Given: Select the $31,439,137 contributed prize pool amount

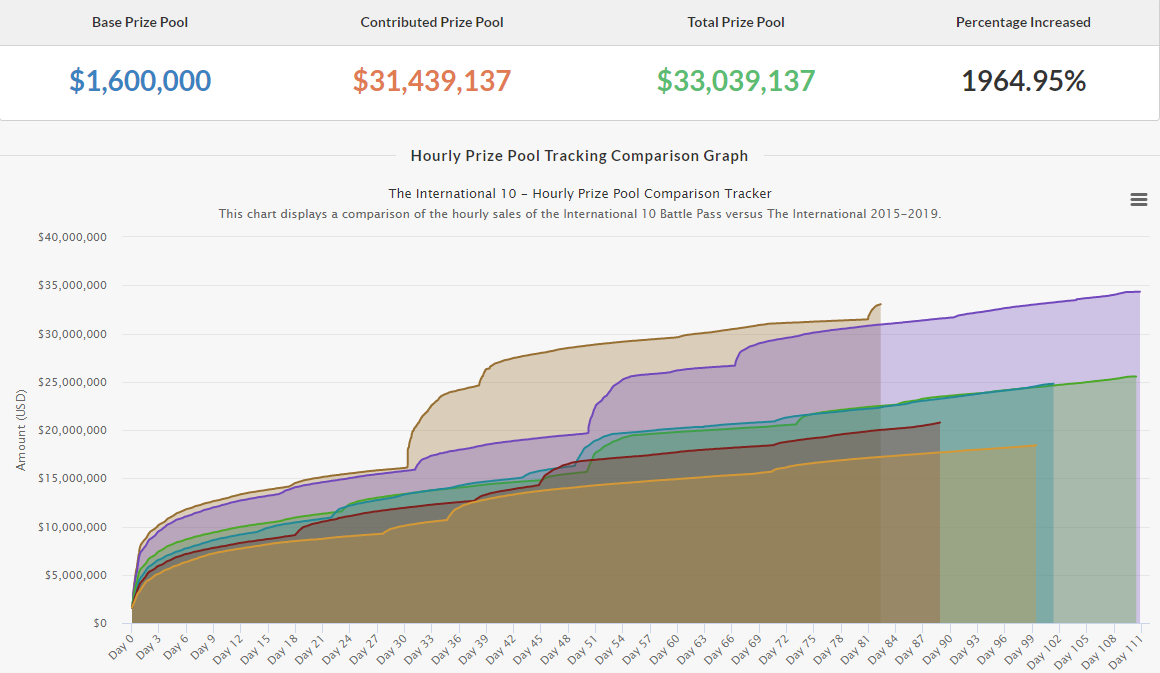Looking at the screenshot, I should (x=432, y=81).
